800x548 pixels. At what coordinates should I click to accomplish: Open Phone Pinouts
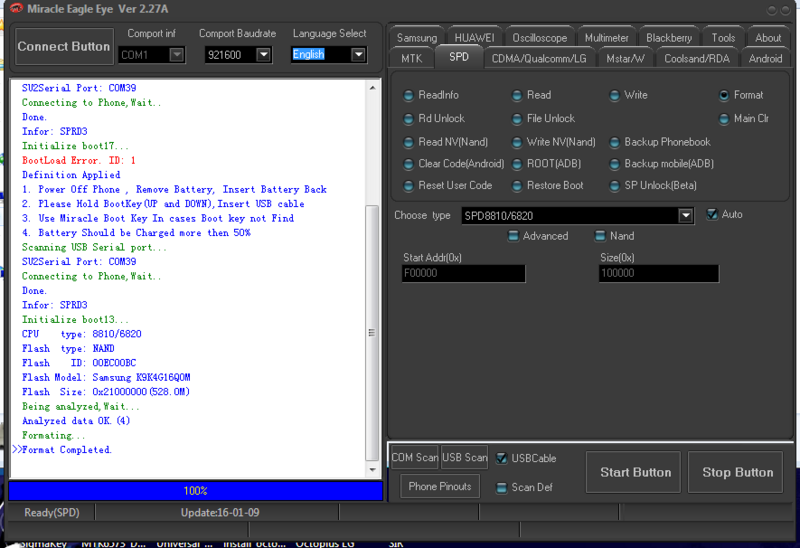(x=440, y=486)
